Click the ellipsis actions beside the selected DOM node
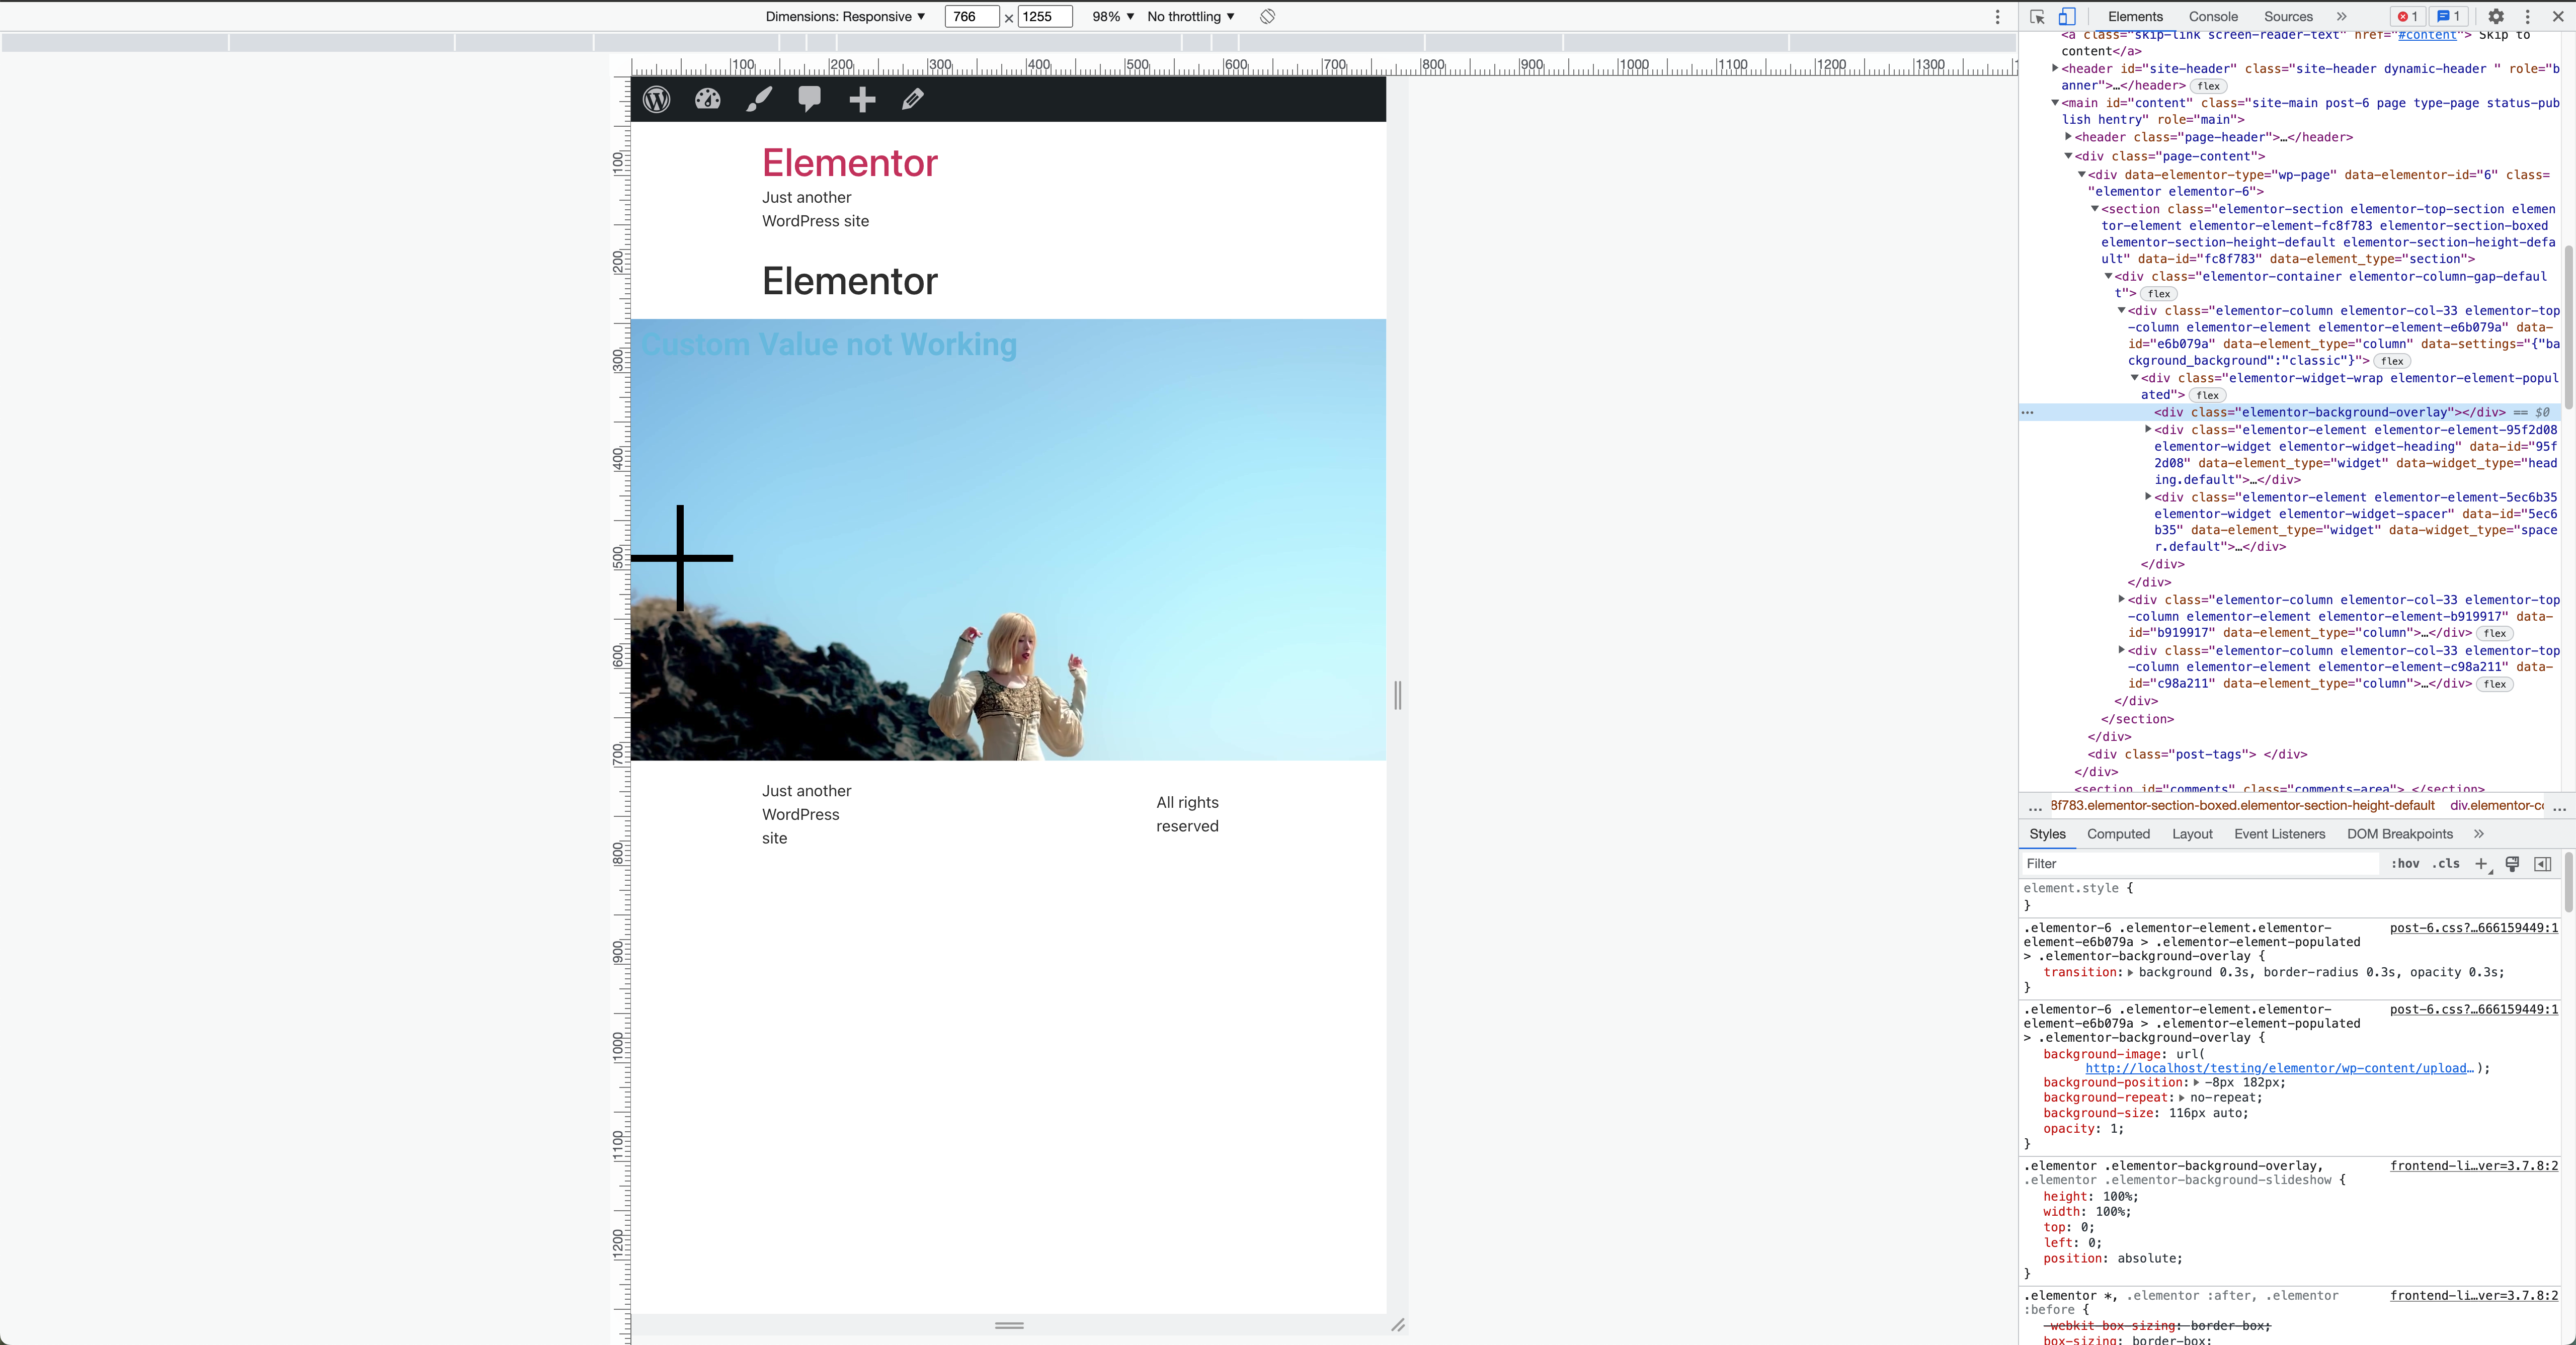Viewport: 2576px width, 1345px height. [x=2028, y=412]
